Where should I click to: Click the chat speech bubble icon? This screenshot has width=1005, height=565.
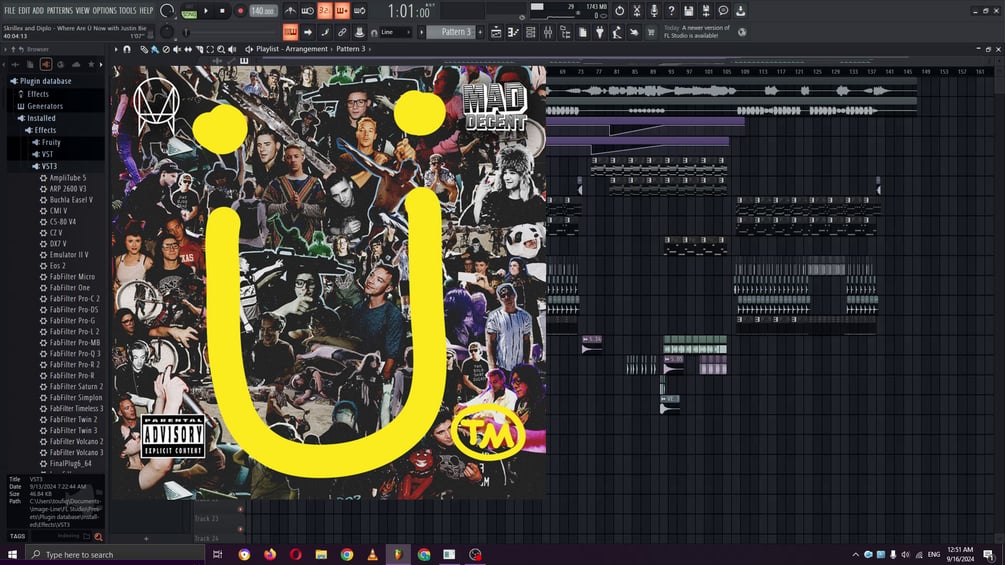tap(723, 11)
